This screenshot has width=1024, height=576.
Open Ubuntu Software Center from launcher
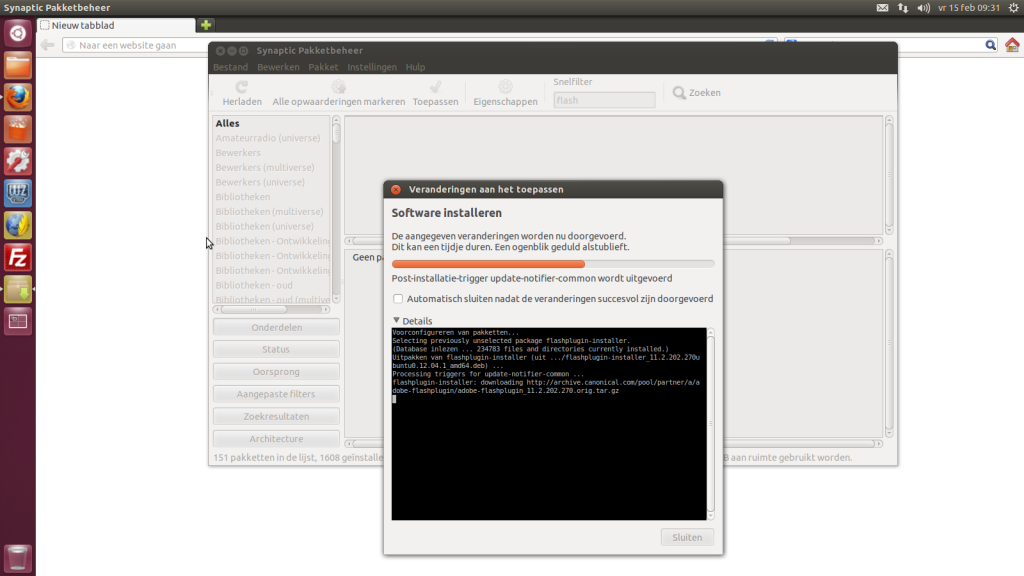point(18,129)
